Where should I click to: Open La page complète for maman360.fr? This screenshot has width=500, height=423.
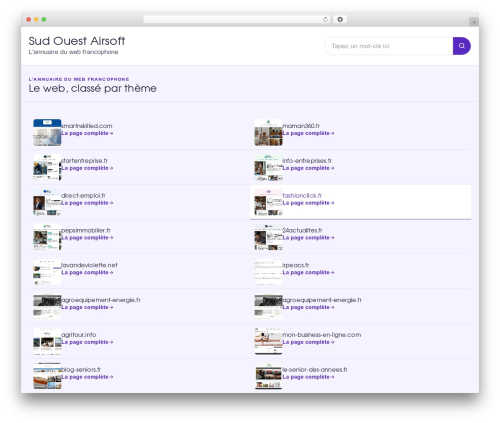[x=308, y=133]
